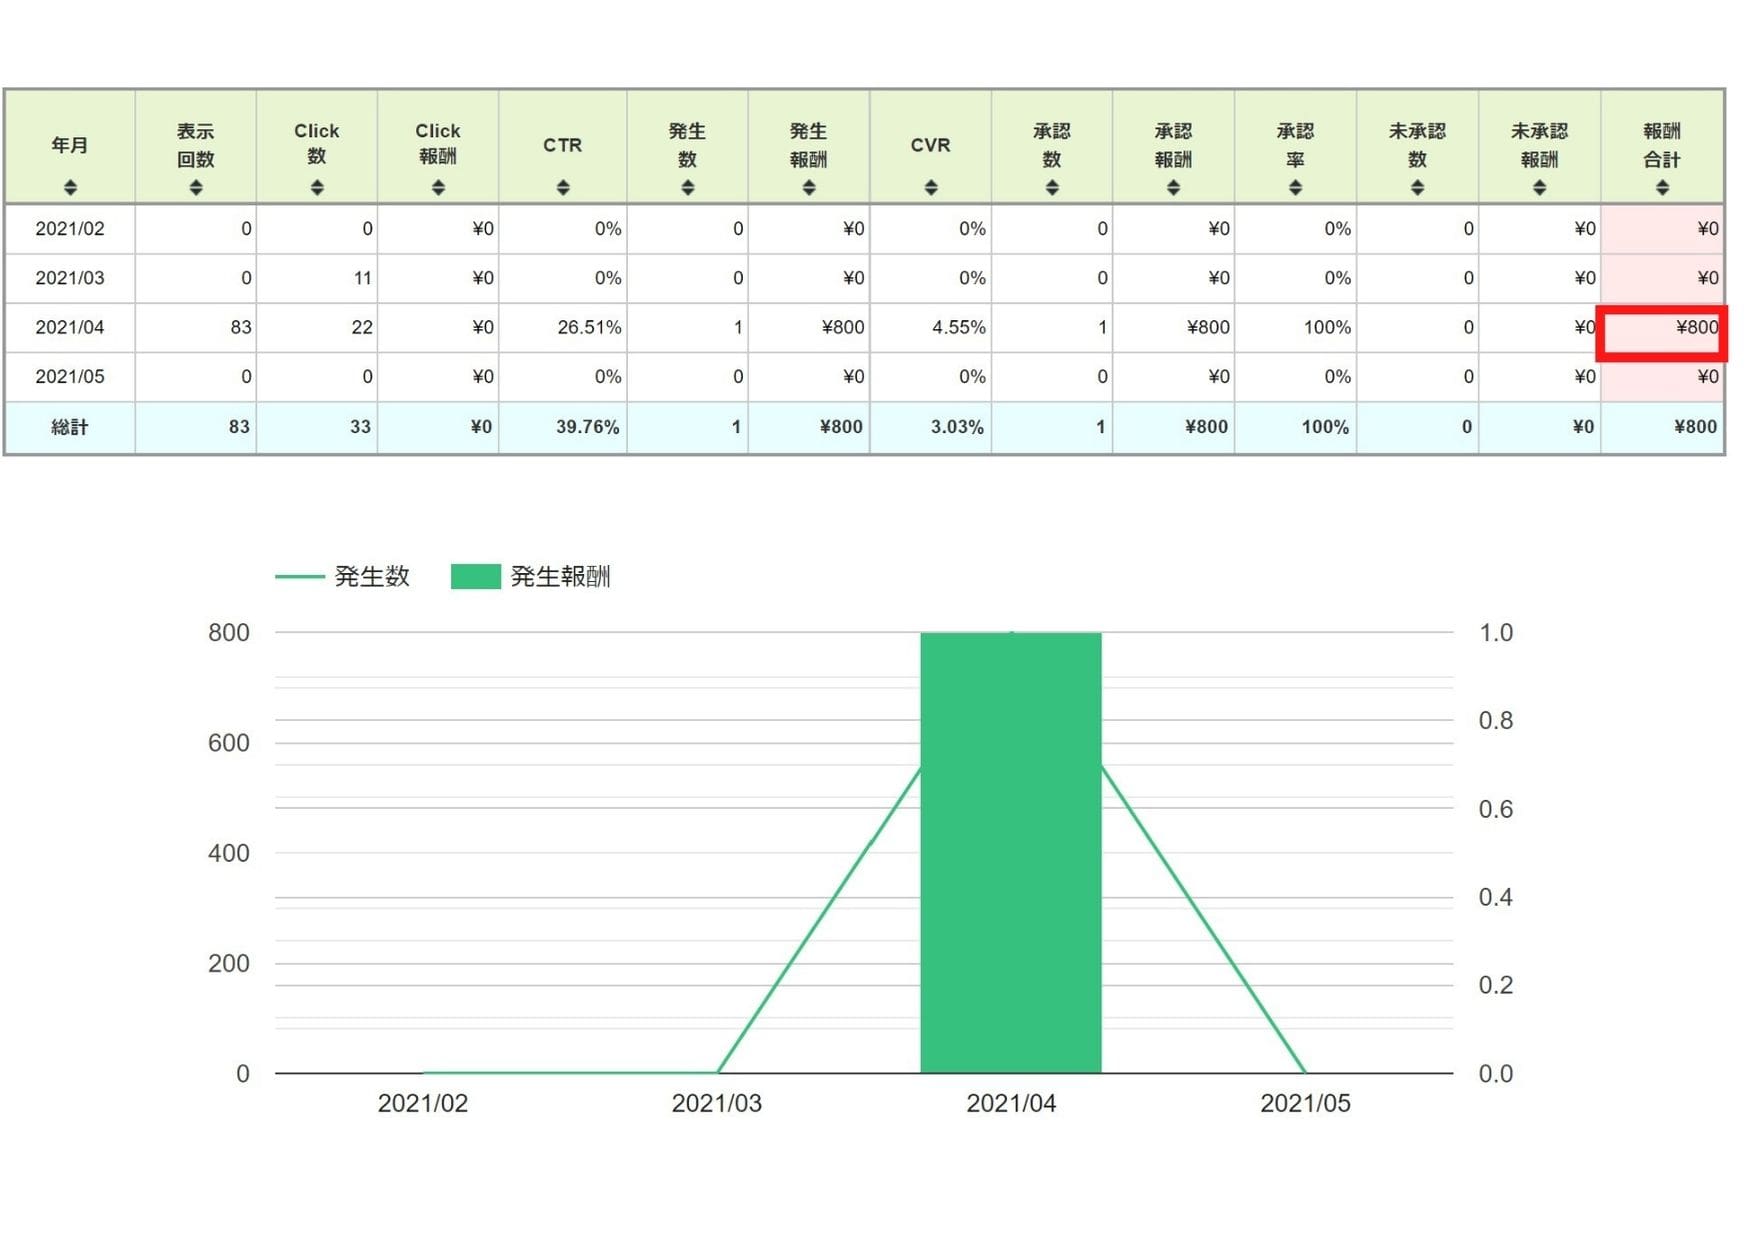Image resolution: width=1747 pixels, height=1240 pixels.
Task: Click the 3.03% total CVR cell
Action: 931,427
